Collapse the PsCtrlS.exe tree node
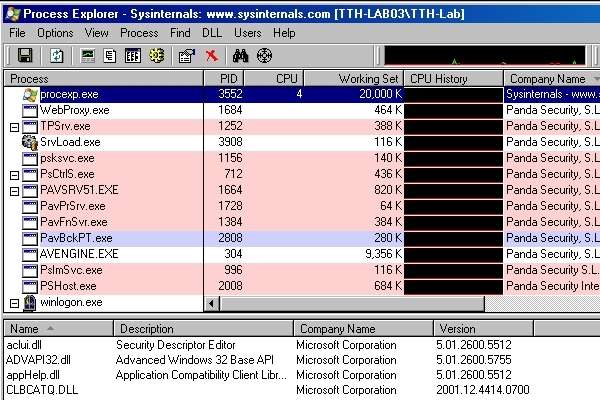600x400 pixels. coord(15,175)
